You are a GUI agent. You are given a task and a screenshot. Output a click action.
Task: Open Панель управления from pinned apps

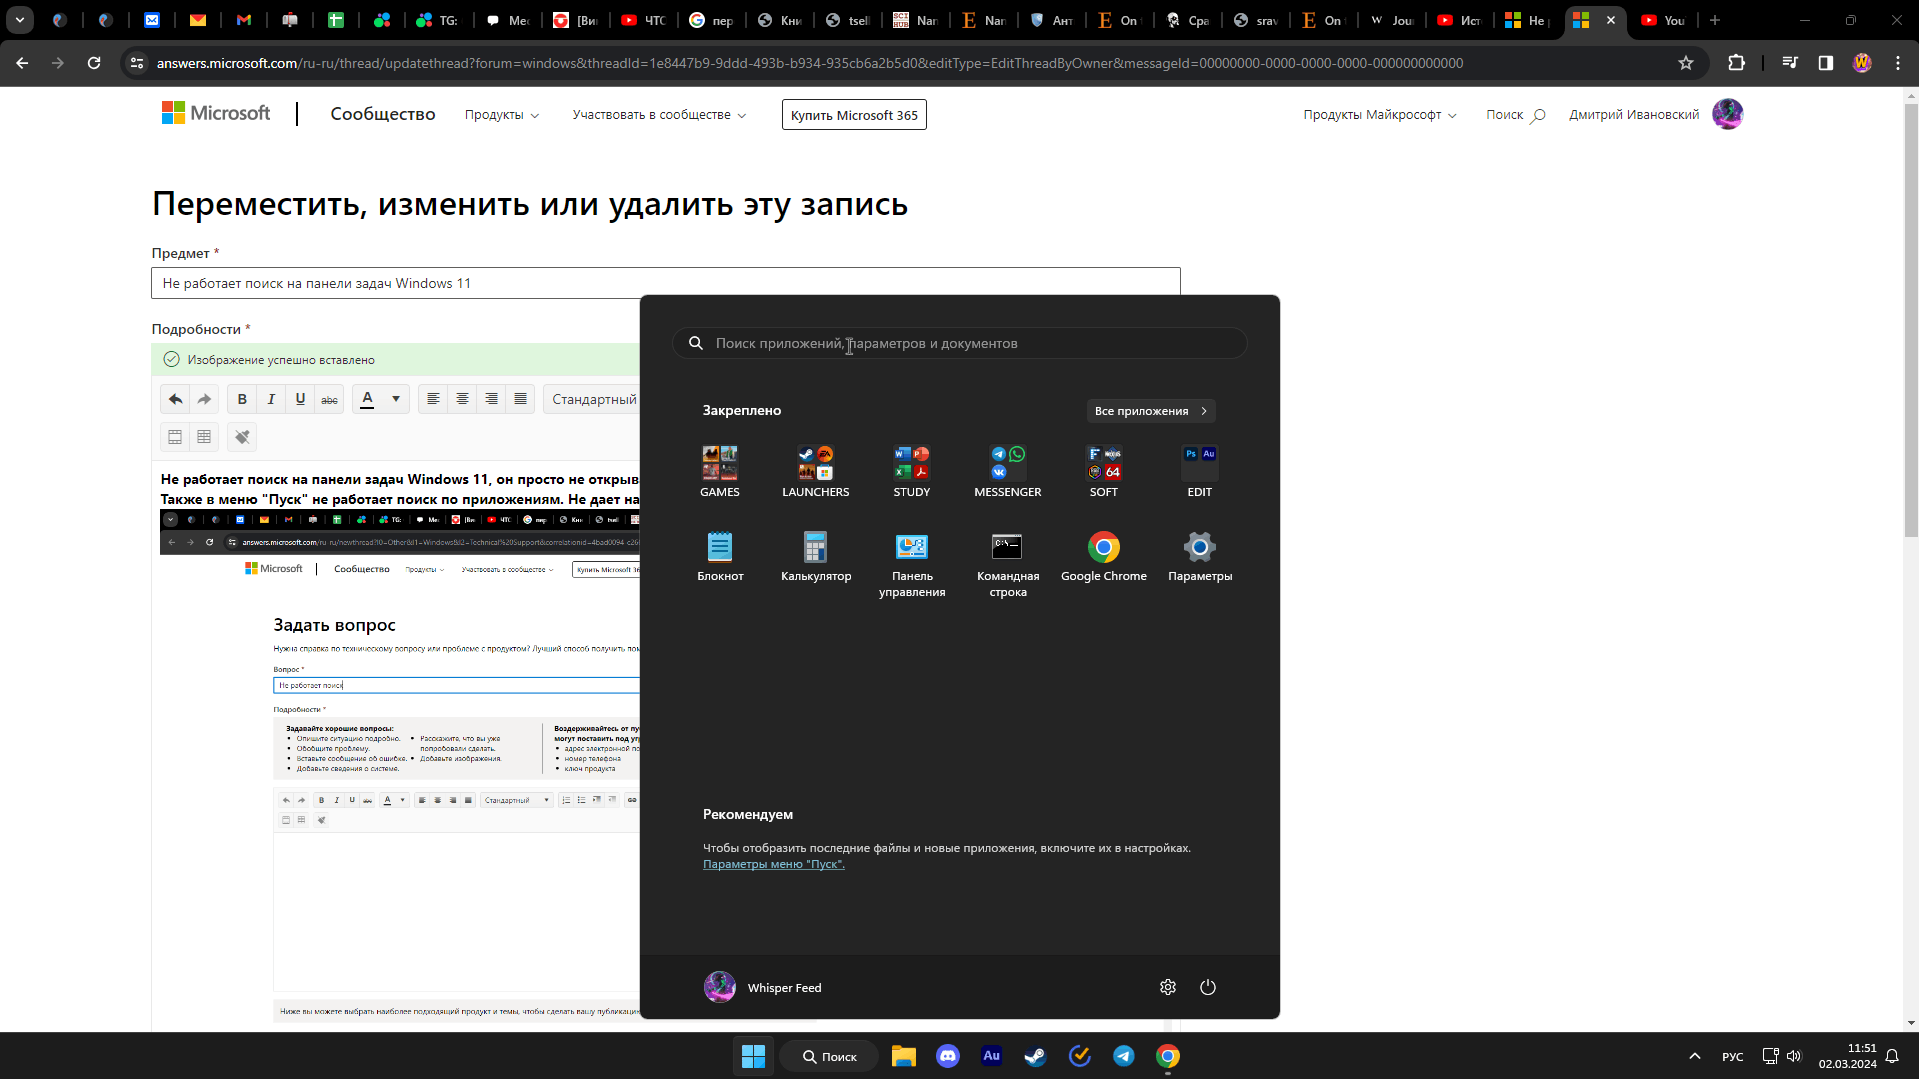click(912, 565)
